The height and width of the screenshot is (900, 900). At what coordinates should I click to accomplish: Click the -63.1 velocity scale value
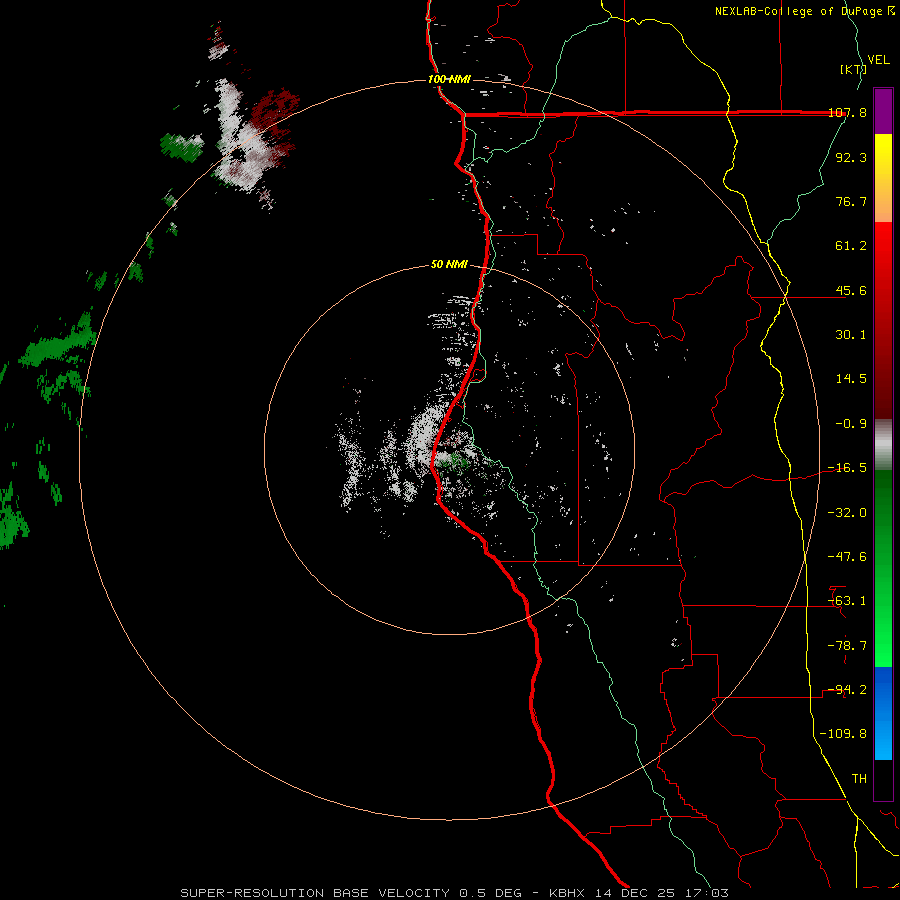[847, 601]
